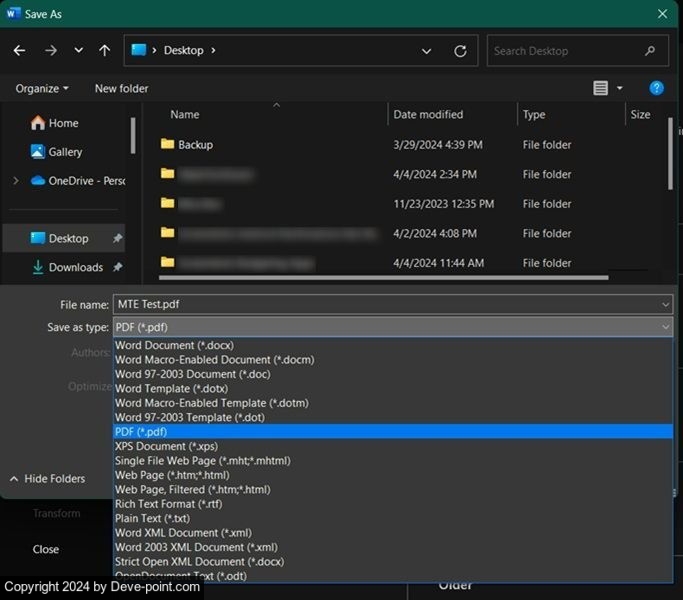Go up one folder level
The width and height of the screenshot is (683, 600).
pos(105,51)
